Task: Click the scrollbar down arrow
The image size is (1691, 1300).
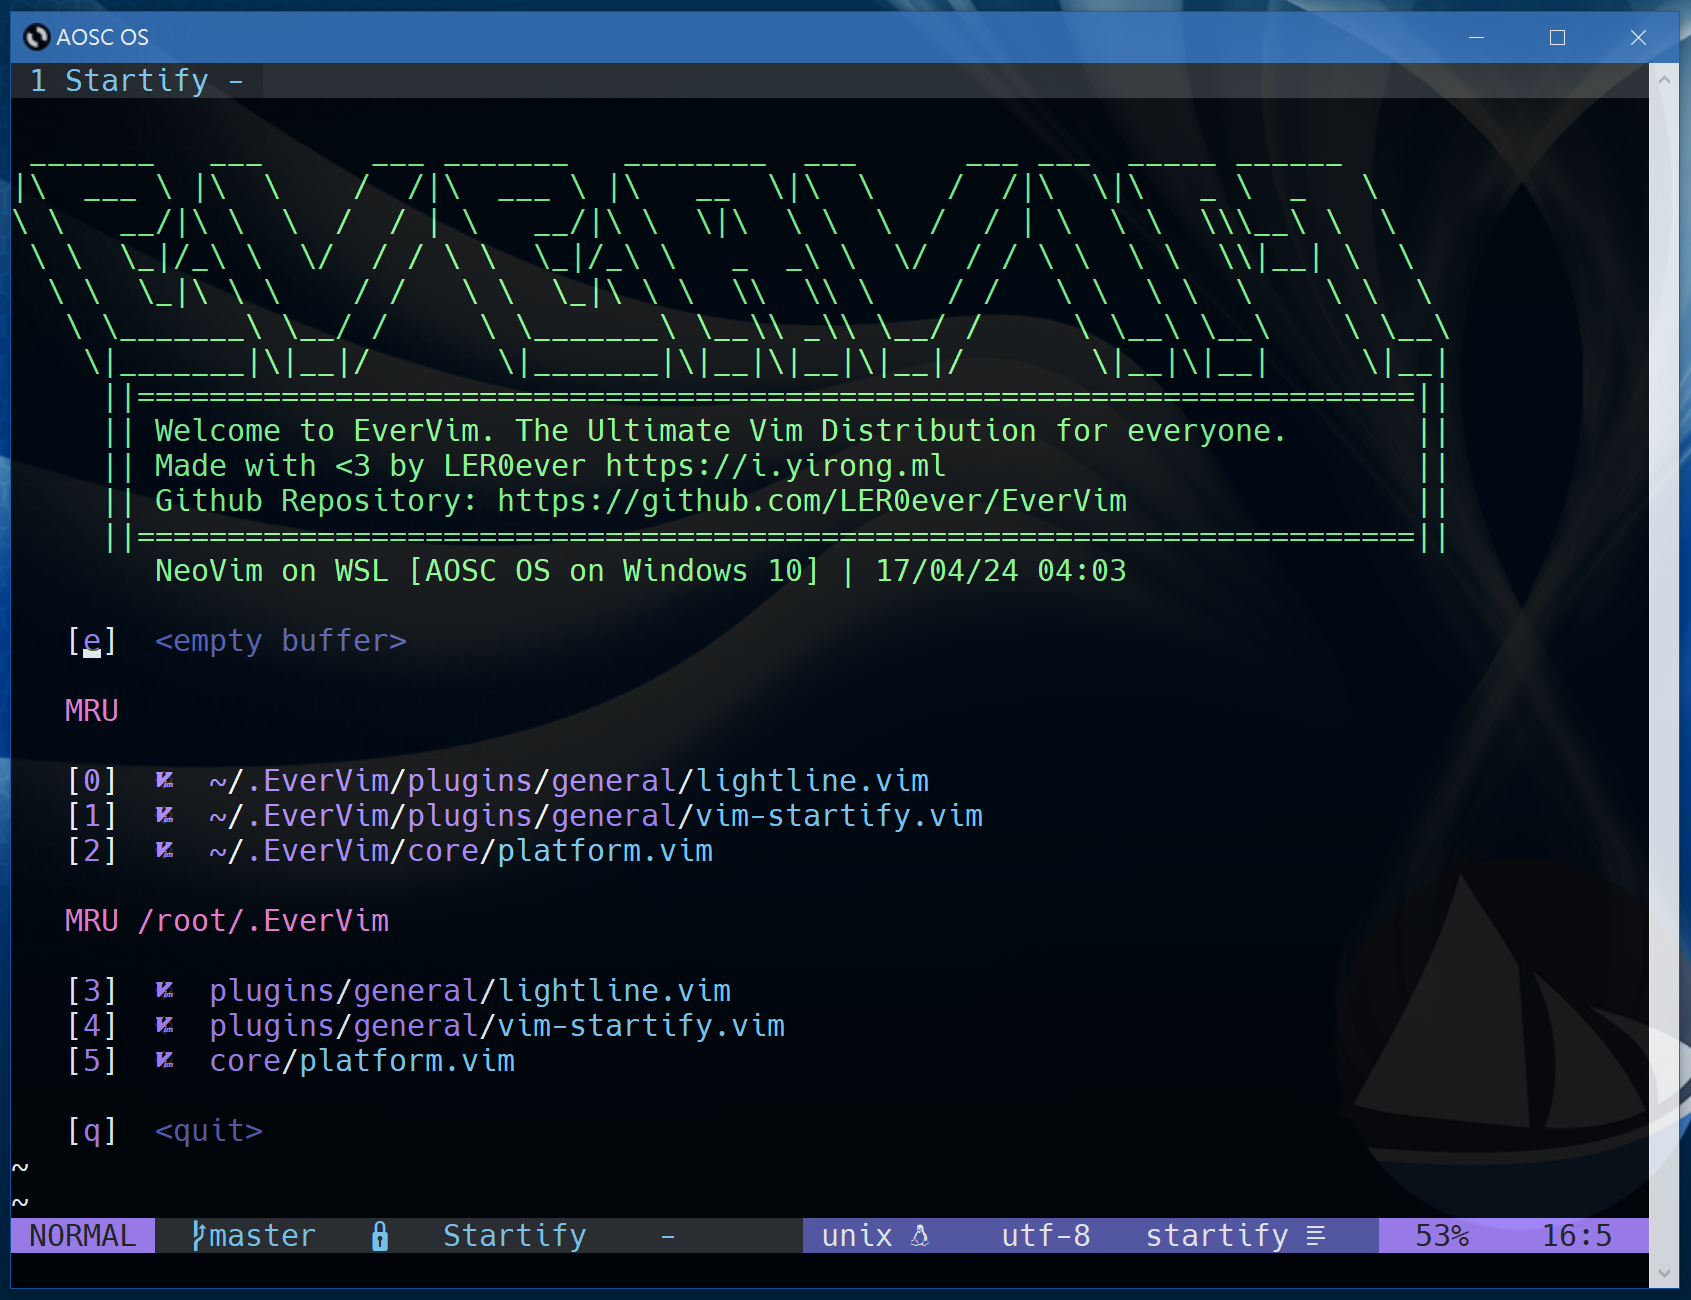Action: (x=1664, y=1273)
